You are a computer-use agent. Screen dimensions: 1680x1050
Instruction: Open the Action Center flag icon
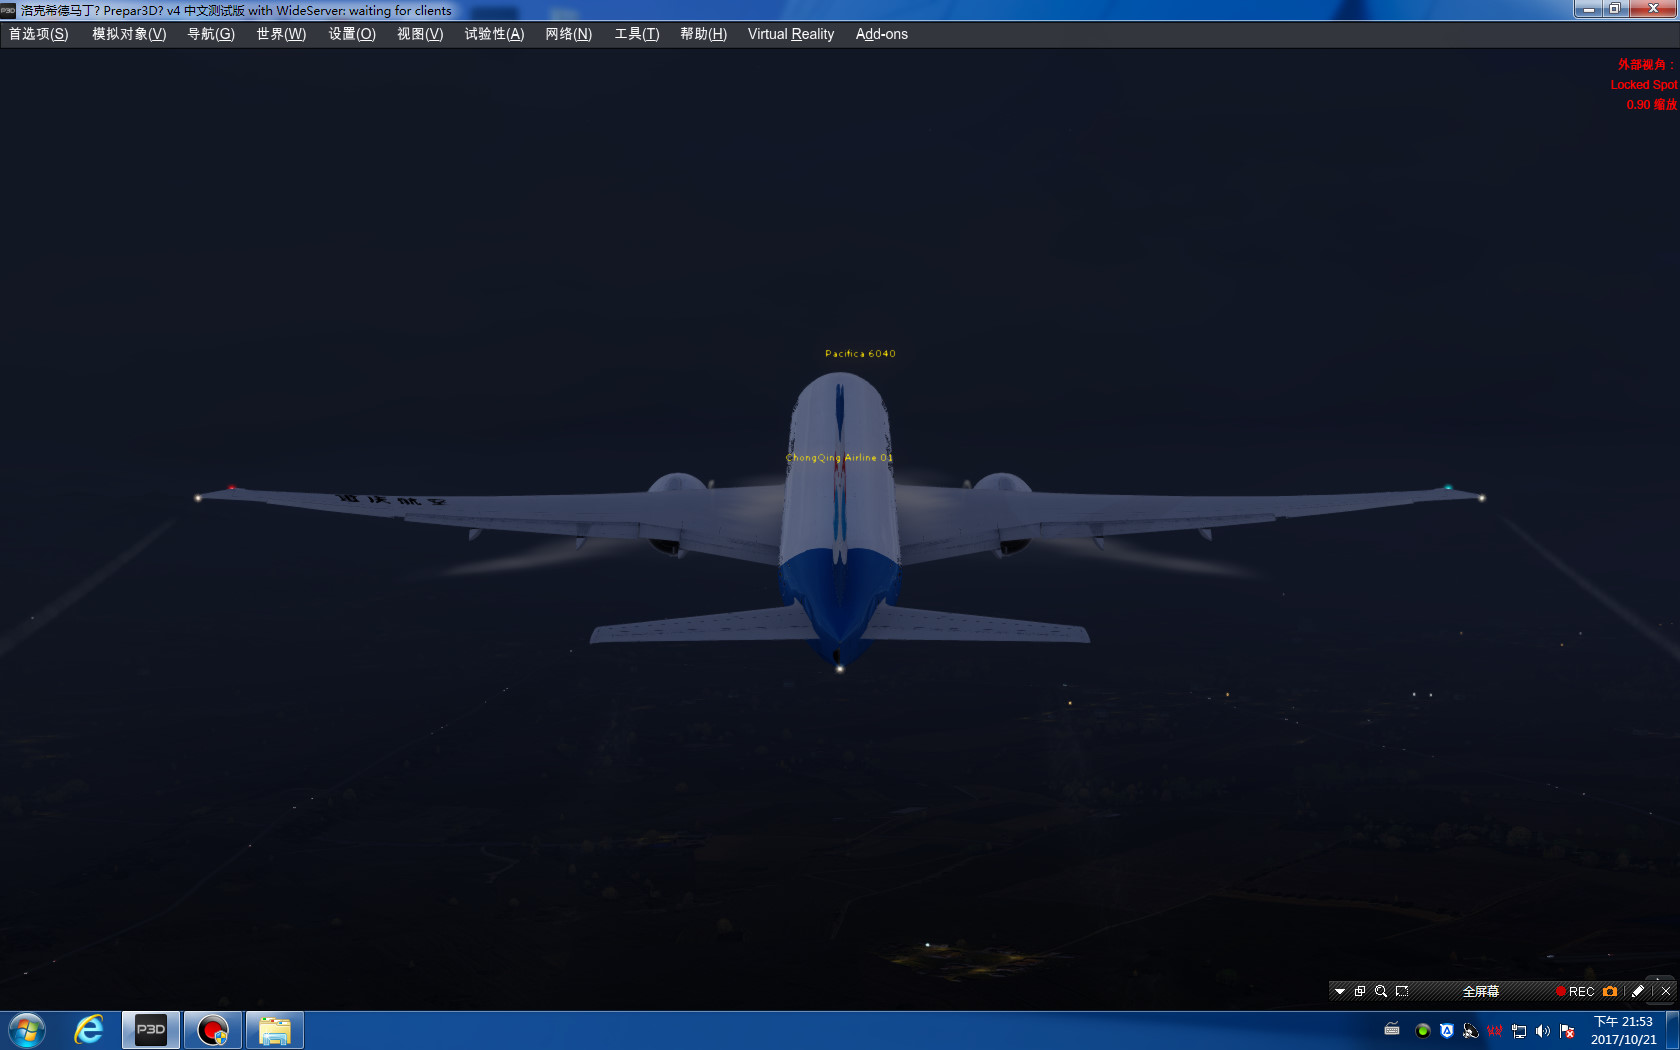pos(1567,1031)
